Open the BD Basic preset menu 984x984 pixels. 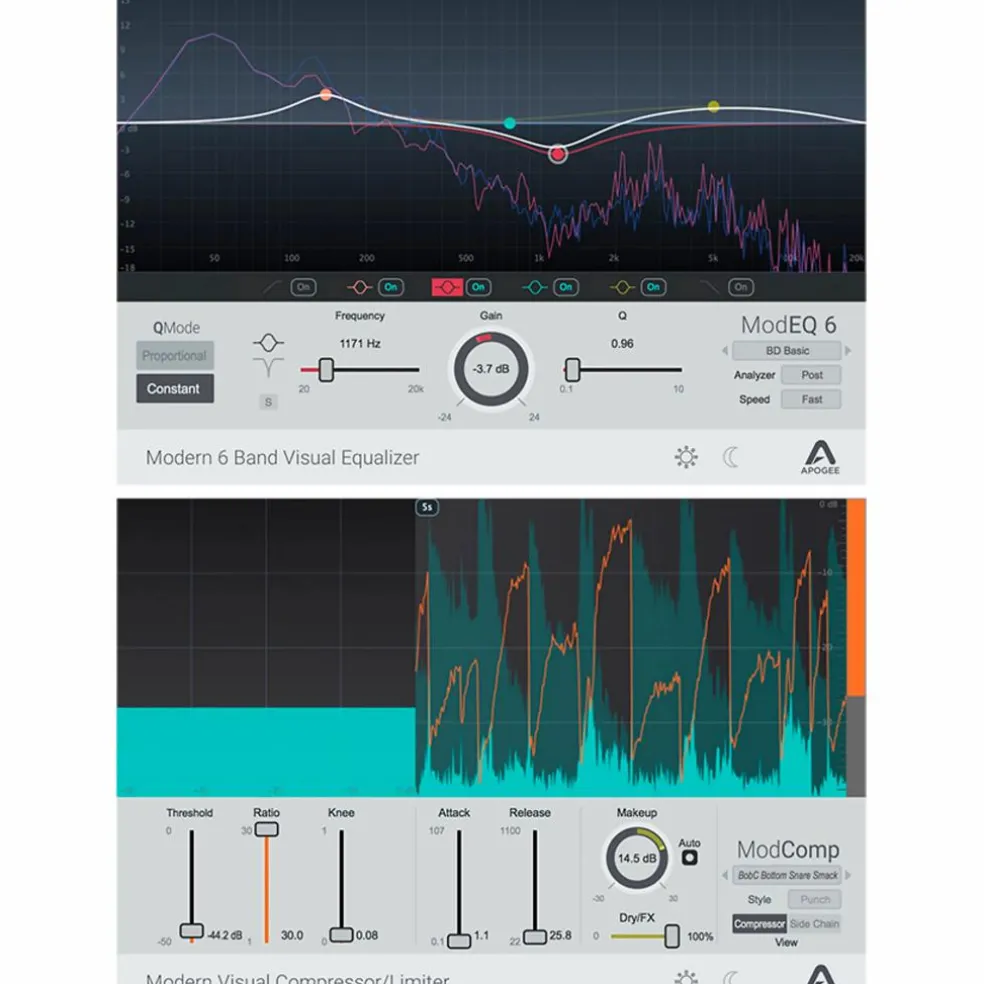coord(787,351)
